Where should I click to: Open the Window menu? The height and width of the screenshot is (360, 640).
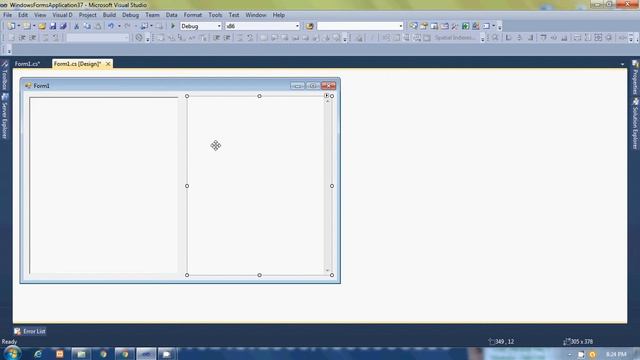coord(256,15)
